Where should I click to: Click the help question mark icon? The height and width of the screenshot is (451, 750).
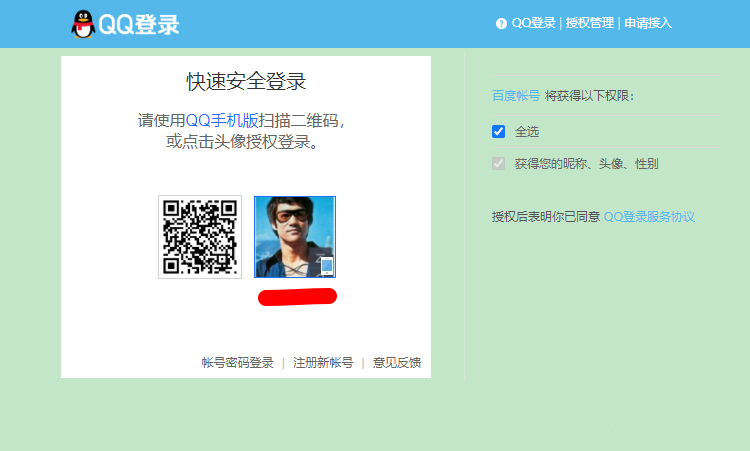[501, 23]
